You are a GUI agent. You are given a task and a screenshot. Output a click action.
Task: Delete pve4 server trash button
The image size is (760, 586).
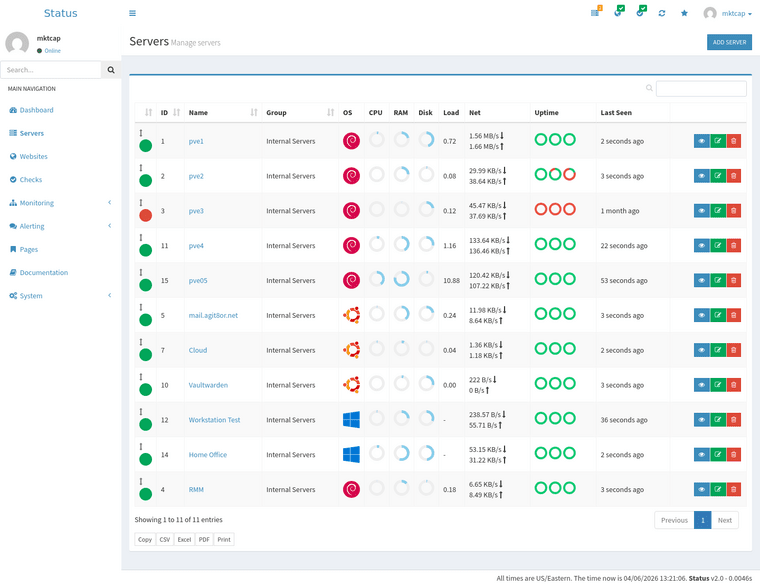pyautogui.click(x=734, y=246)
